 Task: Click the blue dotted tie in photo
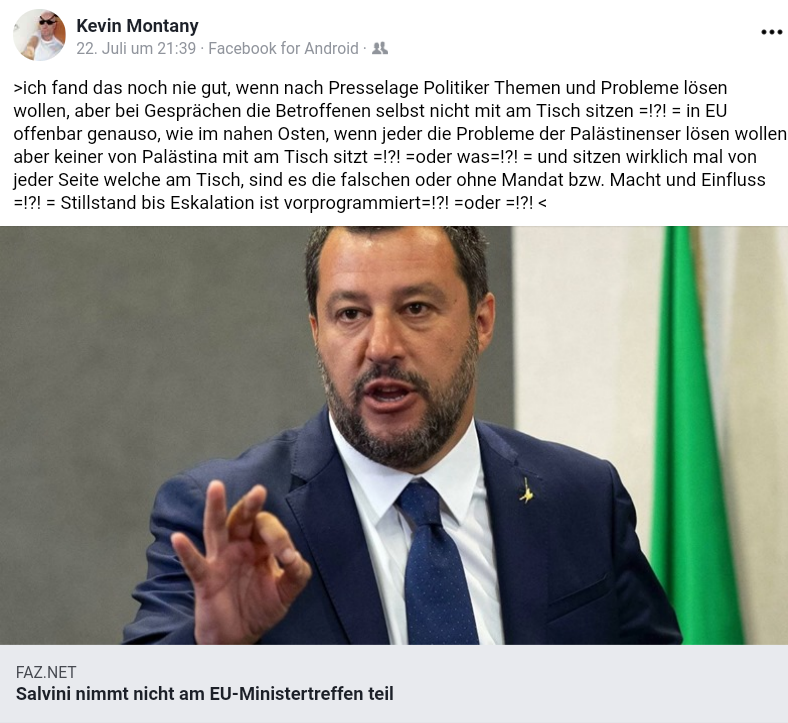coord(435,563)
